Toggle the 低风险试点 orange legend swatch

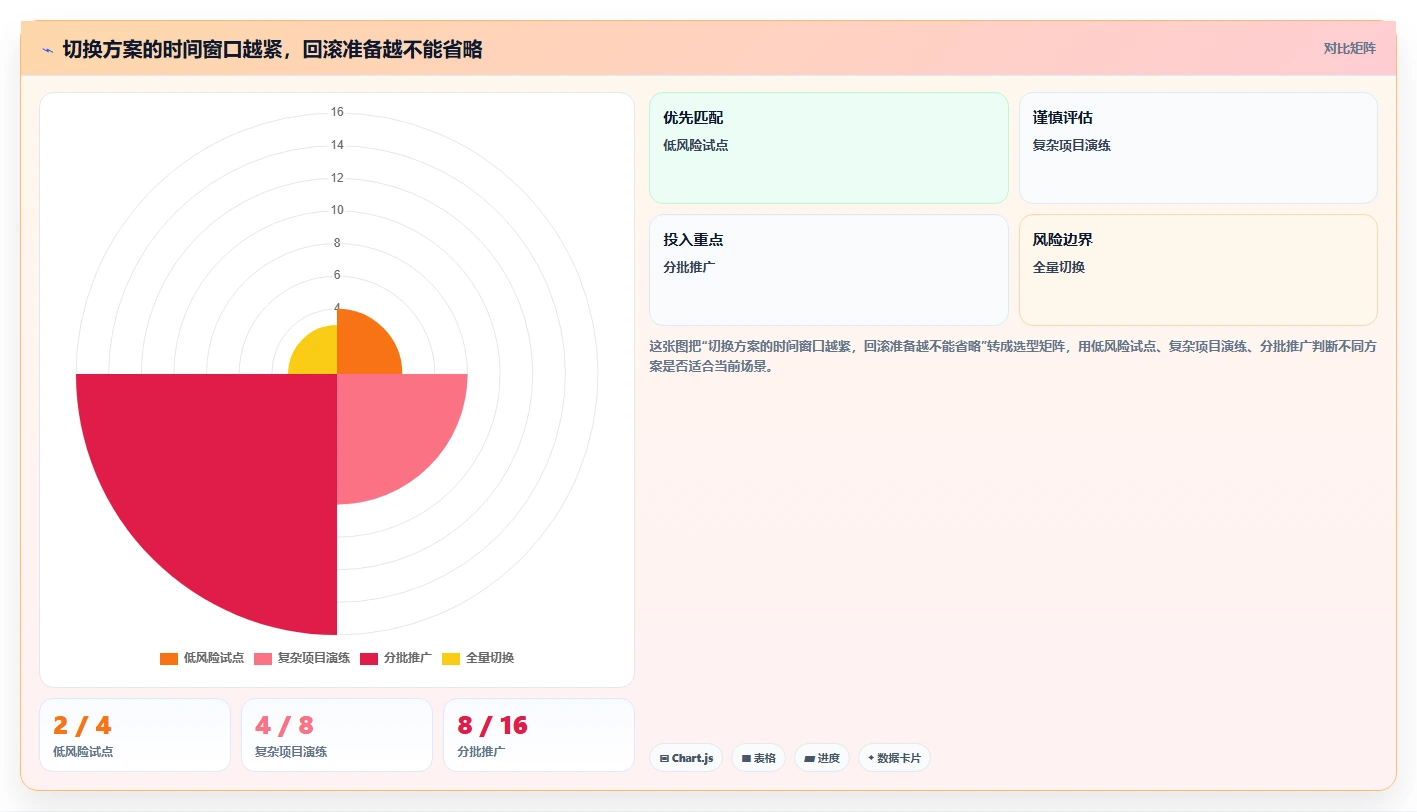click(x=169, y=658)
